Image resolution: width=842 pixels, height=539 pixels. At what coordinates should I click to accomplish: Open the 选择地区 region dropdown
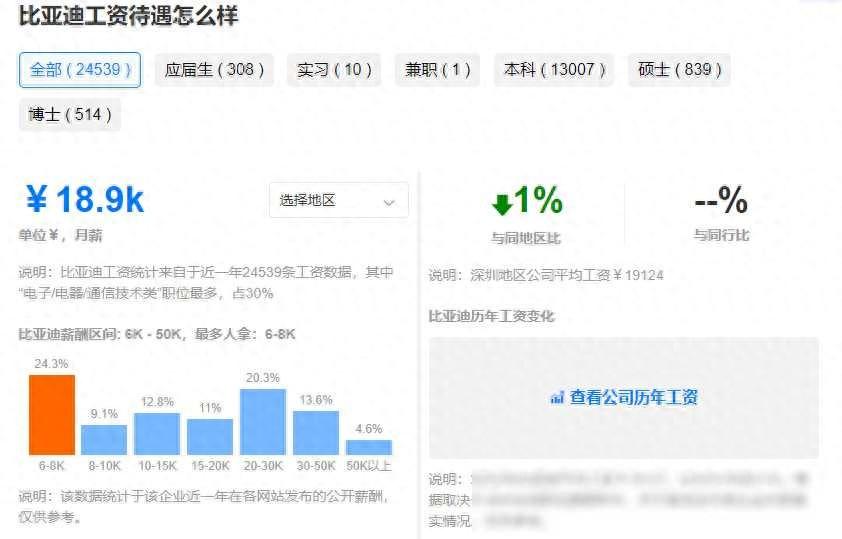click(339, 200)
